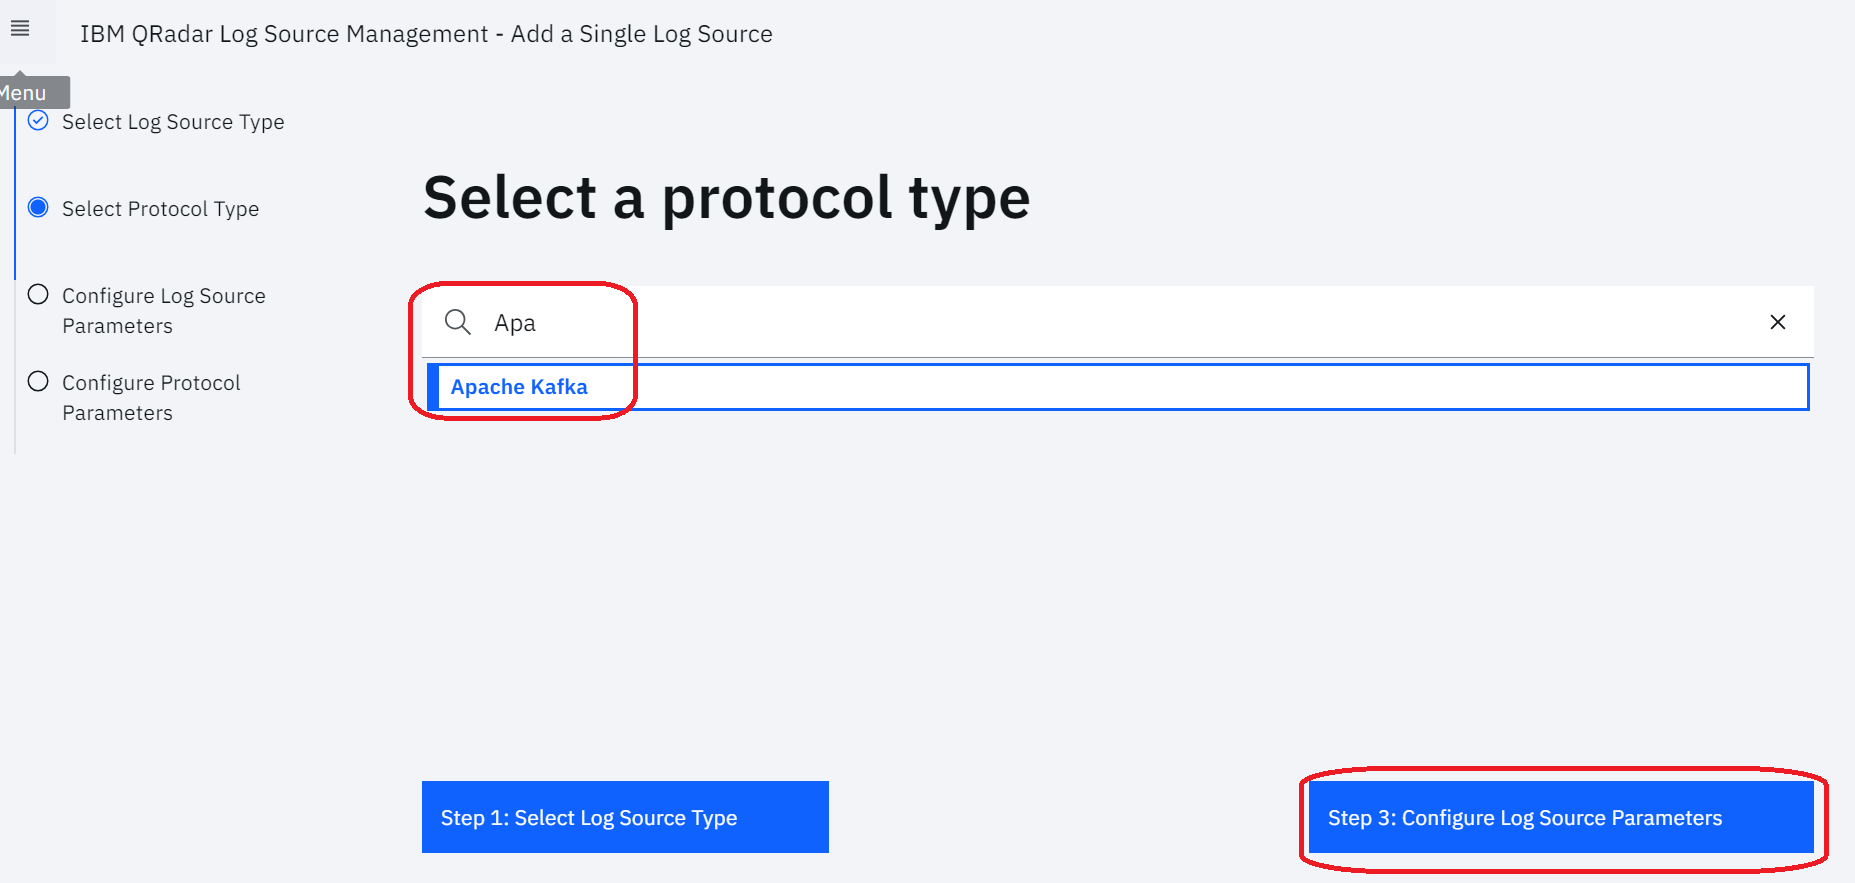This screenshot has height=883, width=1855.
Task: Click the IBM QRadar Log Source Management title
Action: tap(426, 34)
